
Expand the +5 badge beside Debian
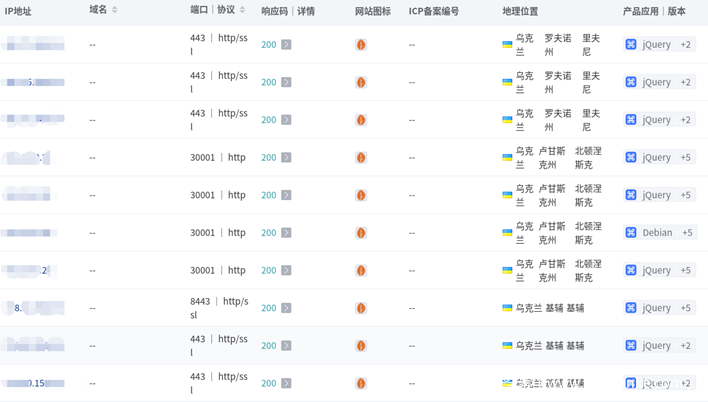click(x=687, y=233)
